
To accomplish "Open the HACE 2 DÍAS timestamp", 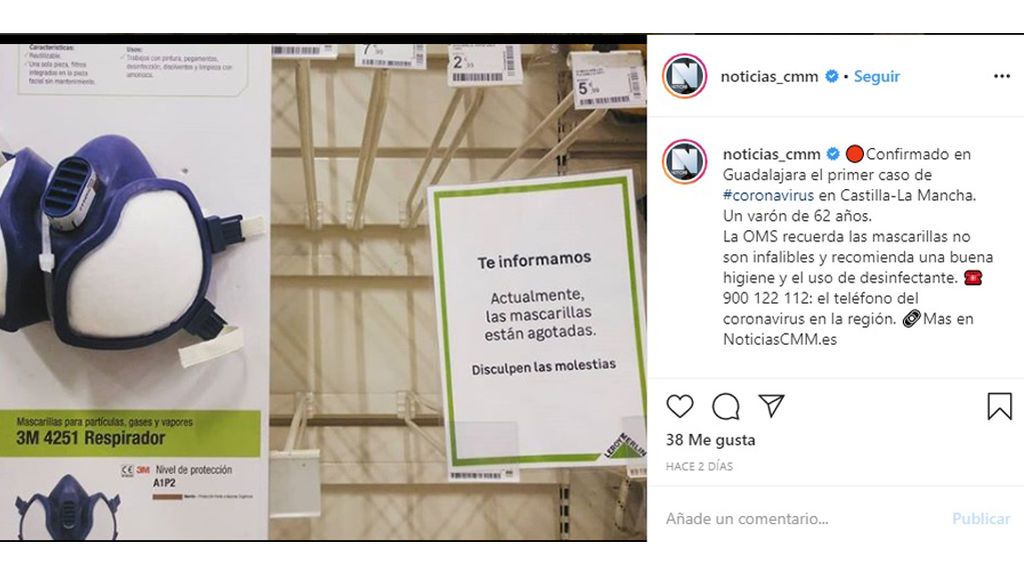I will point(699,466).
